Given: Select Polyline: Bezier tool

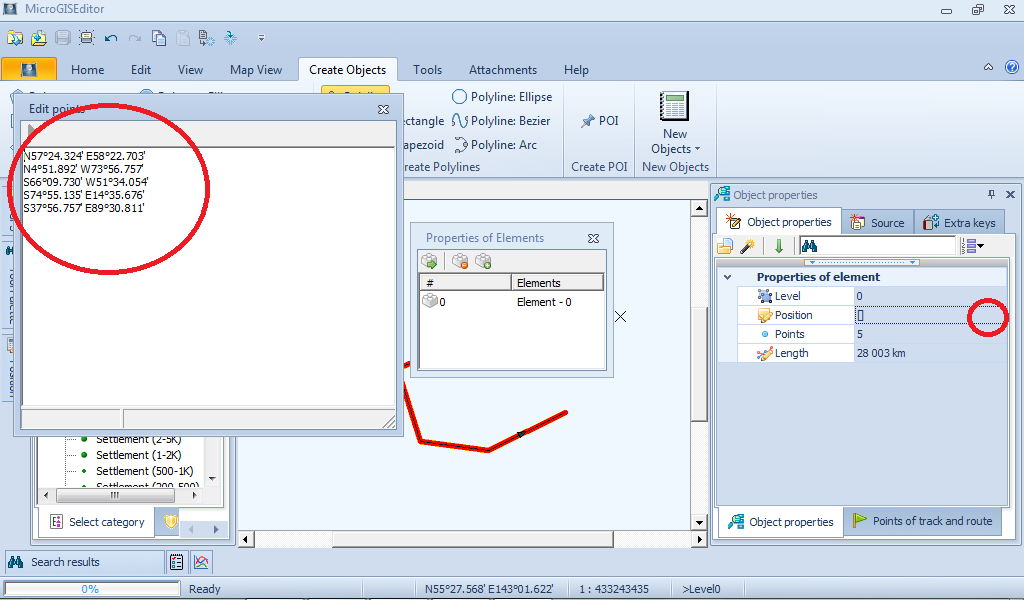Looking at the screenshot, I should pyautogui.click(x=501, y=121).
